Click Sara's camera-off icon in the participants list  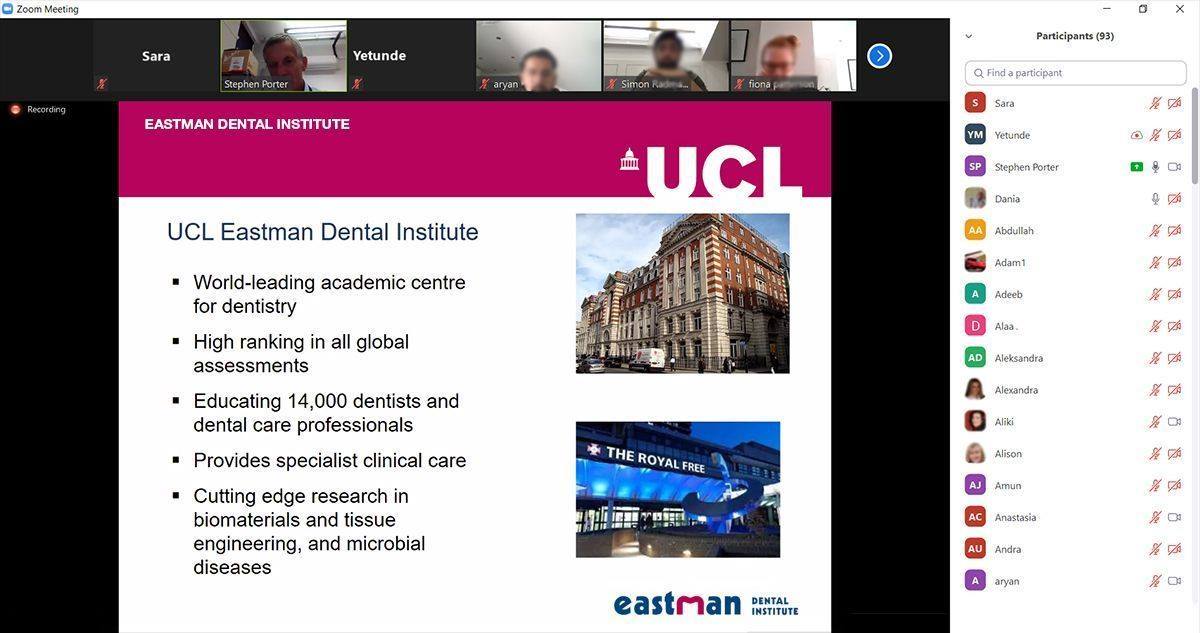(1175, 103)
